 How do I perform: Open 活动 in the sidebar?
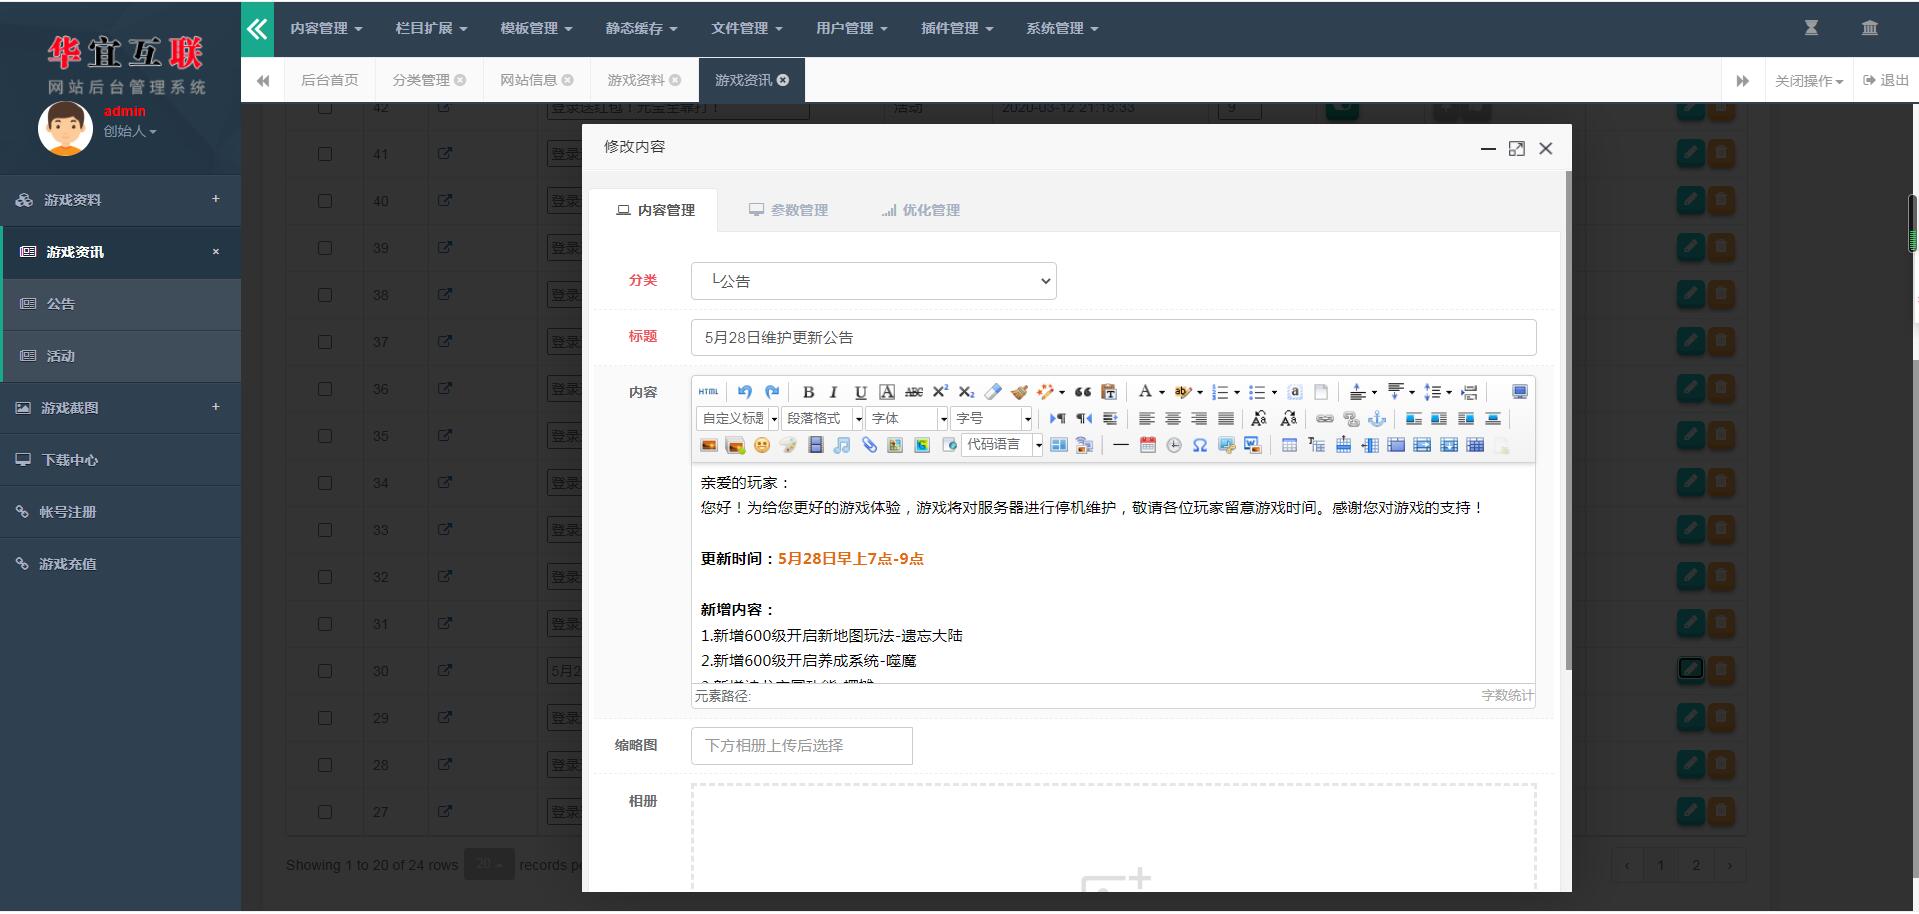pos(120,356)
